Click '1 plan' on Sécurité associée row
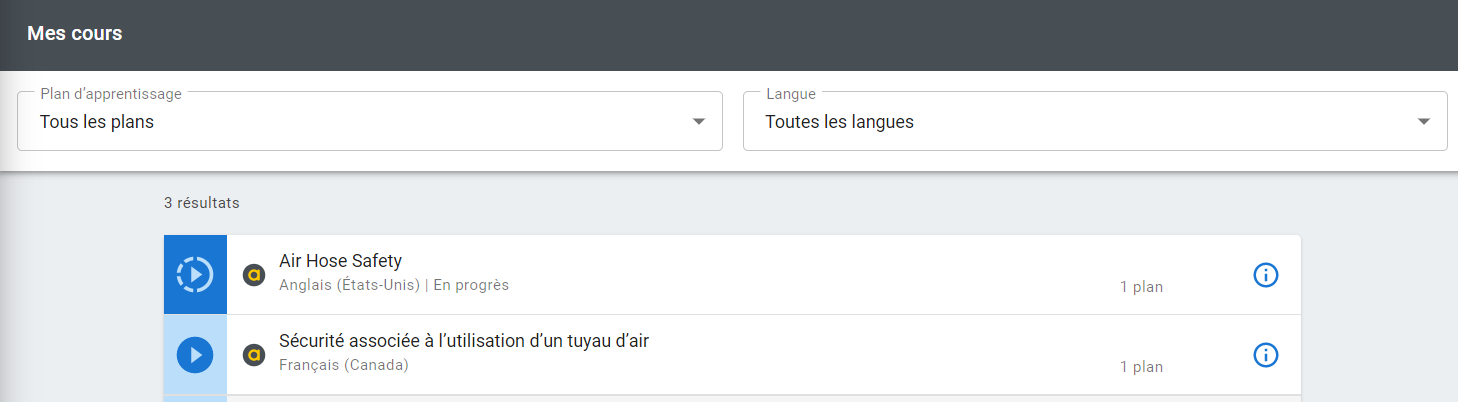The height and width of the screenshot is (402, 1458). [1141, 367]
